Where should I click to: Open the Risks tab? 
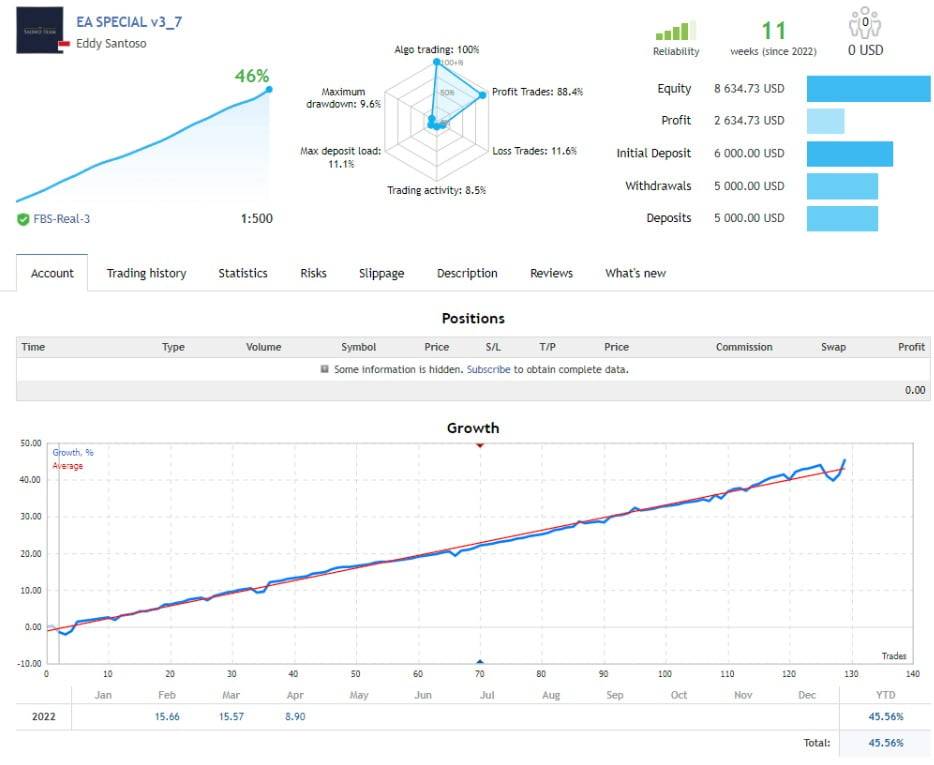tap(313, 273)
